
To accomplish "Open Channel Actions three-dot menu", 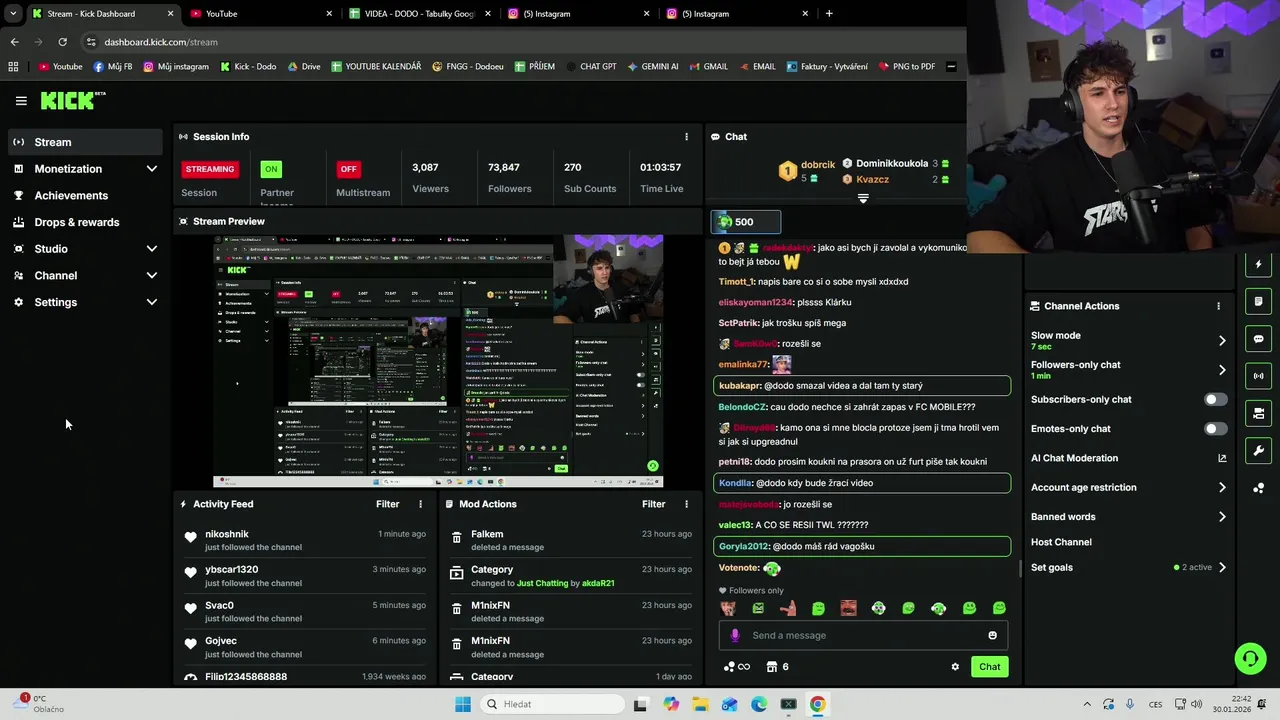I will pos(1218,306).
